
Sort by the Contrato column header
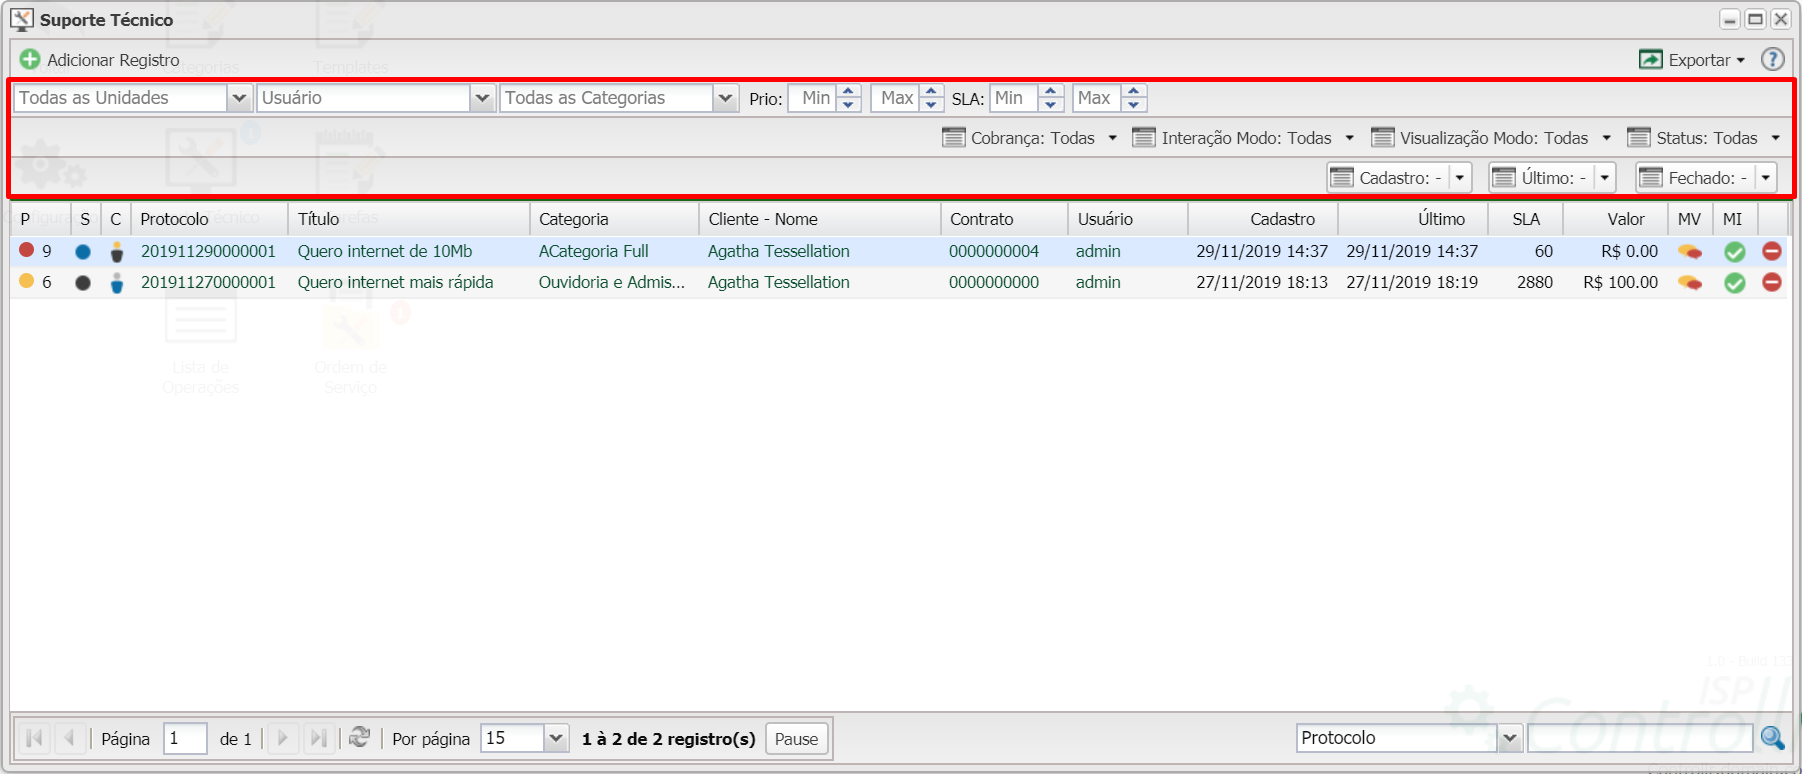click(1004, 219)
